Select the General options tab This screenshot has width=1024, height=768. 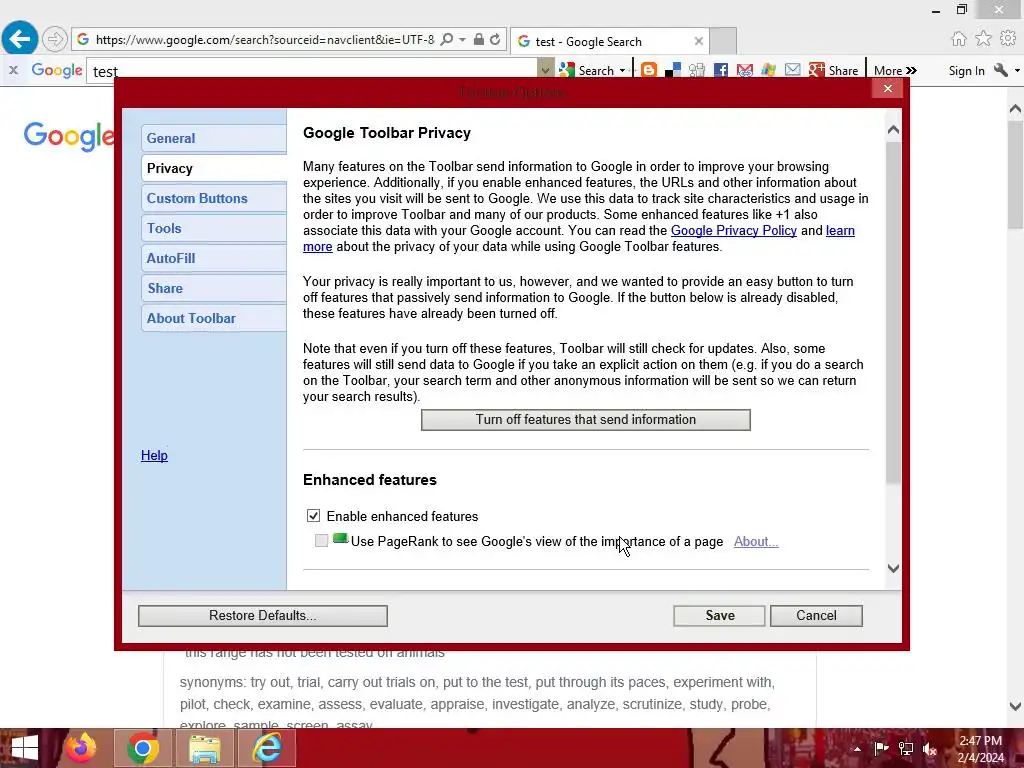[x=214, y=138]
